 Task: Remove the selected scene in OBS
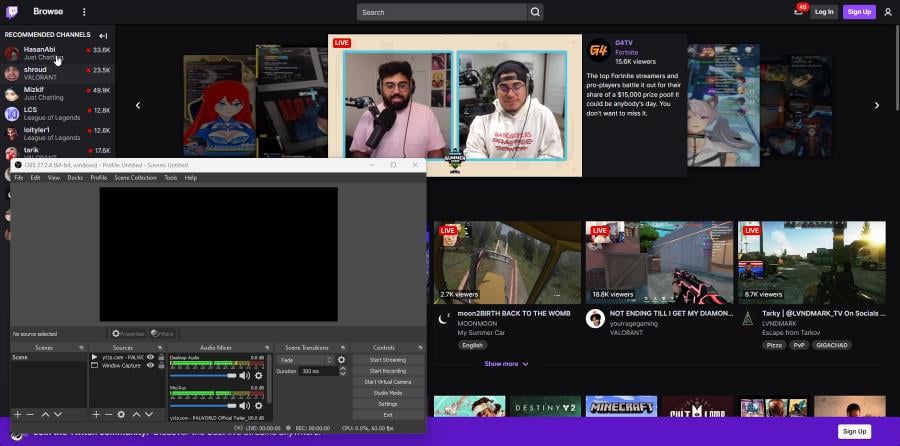point(30,414)
